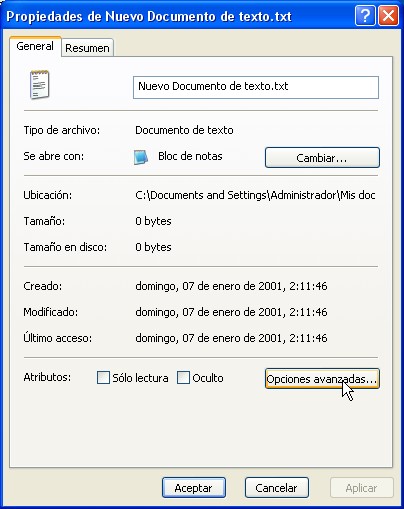The height and width of the screenshot is (509, 404).
Task: Enable the Sólo lectura checkbox
Action: (103, 378)
